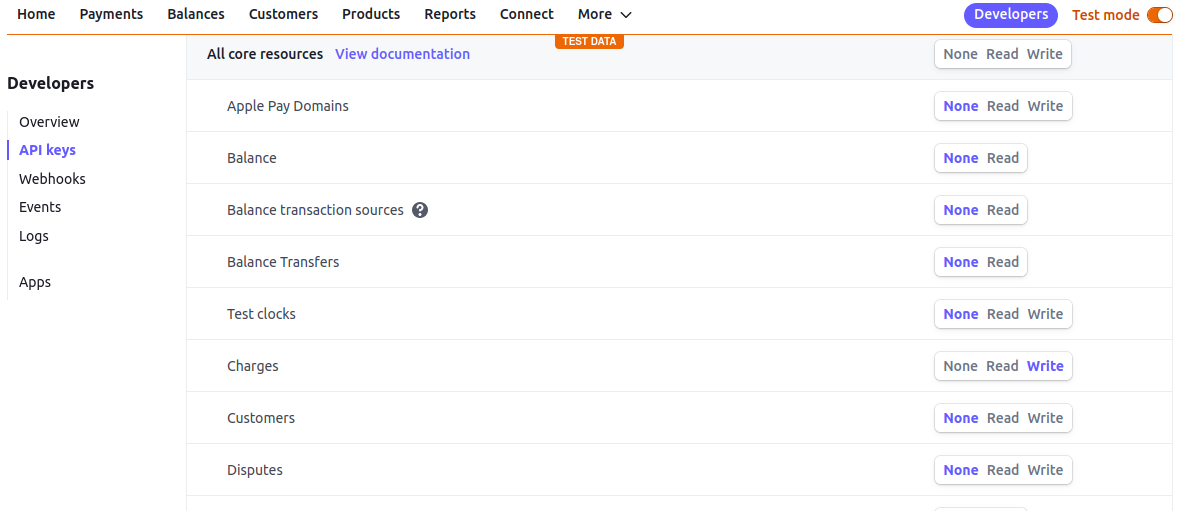Click the All core resources label
Screen dimensions: 1186x511
tap(265, 54)
